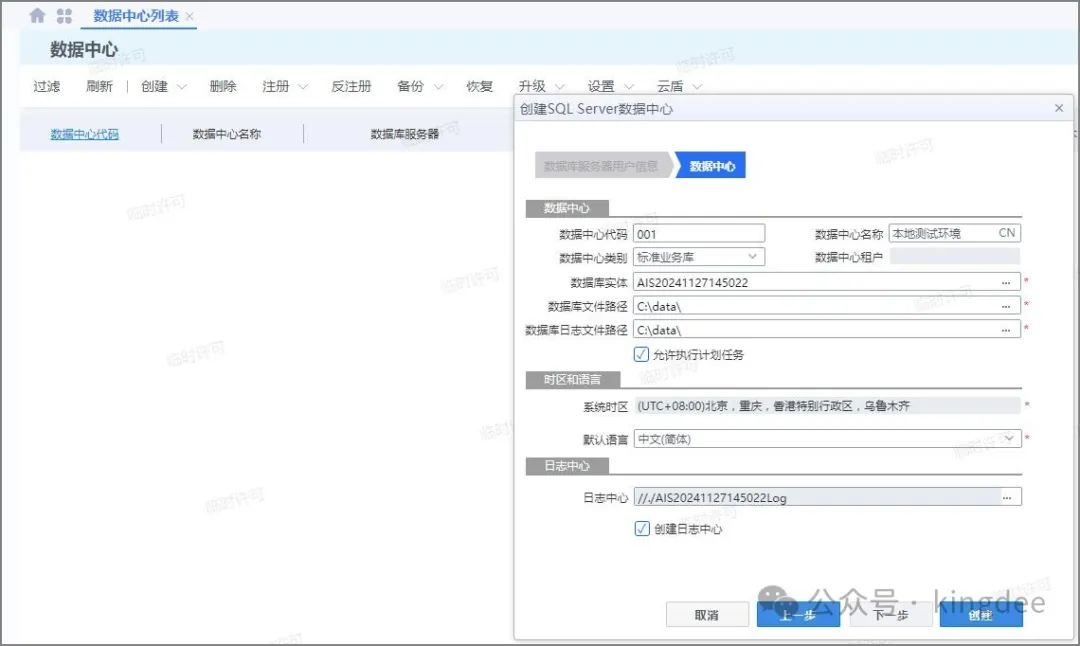
Task: Open the four-square apps menu icon
Action: (64, 16)
